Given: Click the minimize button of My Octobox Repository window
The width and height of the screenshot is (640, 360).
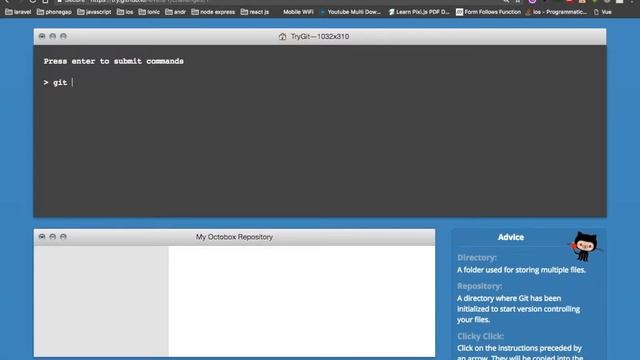Looking at the screenshot, I should pyautogui.click(x=53, y=237).
